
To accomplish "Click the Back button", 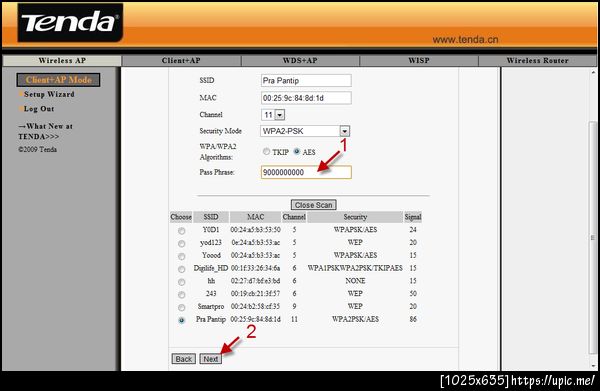I will click(x=184, y=359).
